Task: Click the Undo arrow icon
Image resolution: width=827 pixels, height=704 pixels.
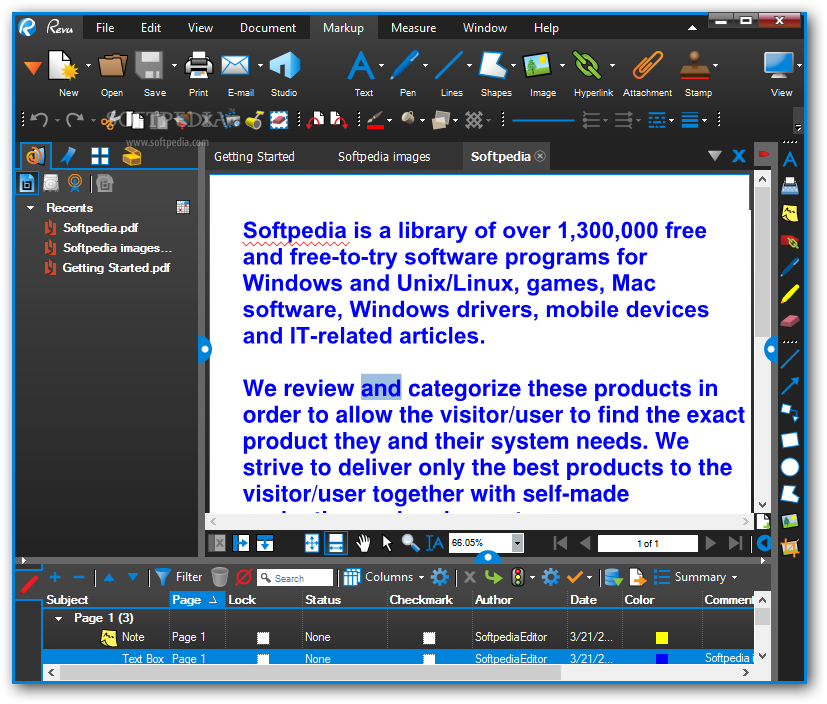Action: coord(40,120)
